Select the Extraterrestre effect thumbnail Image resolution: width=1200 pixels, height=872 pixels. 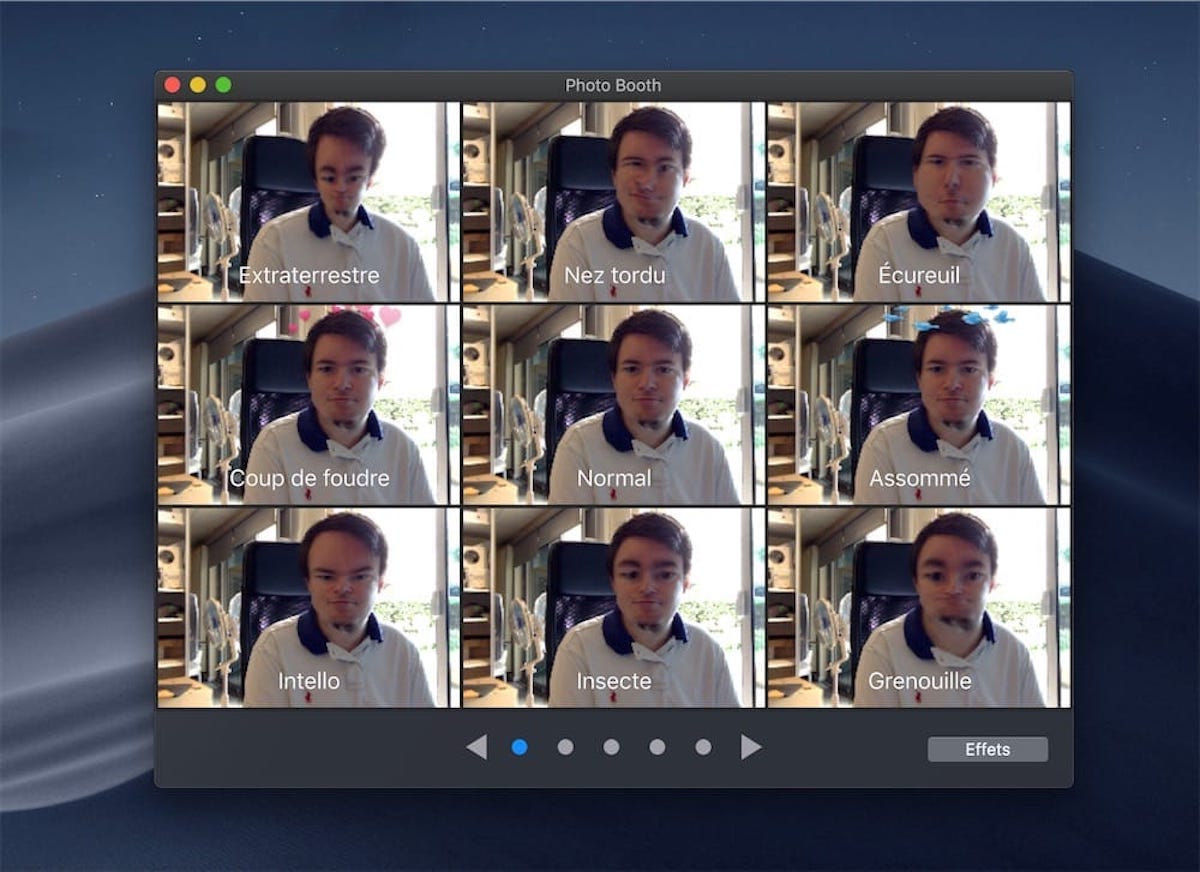point(308,202)
